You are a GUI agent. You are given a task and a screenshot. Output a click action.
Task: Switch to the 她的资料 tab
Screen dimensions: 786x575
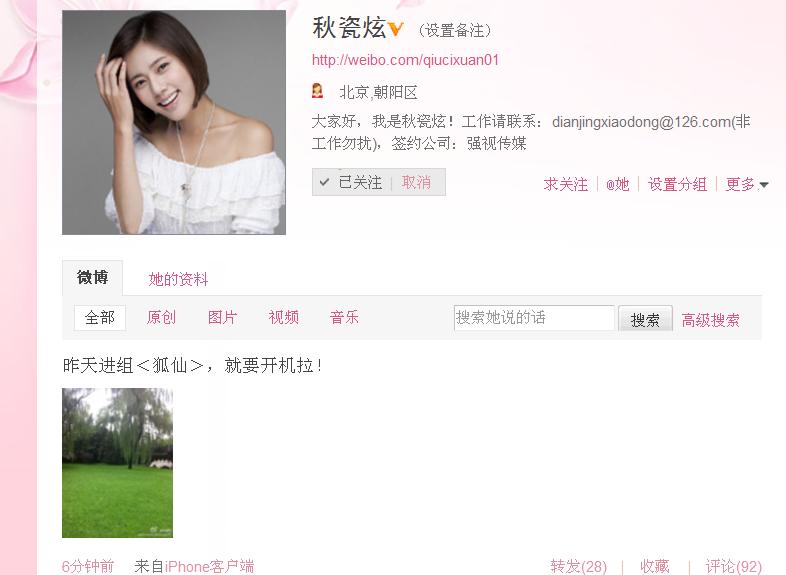click(178, 279)
